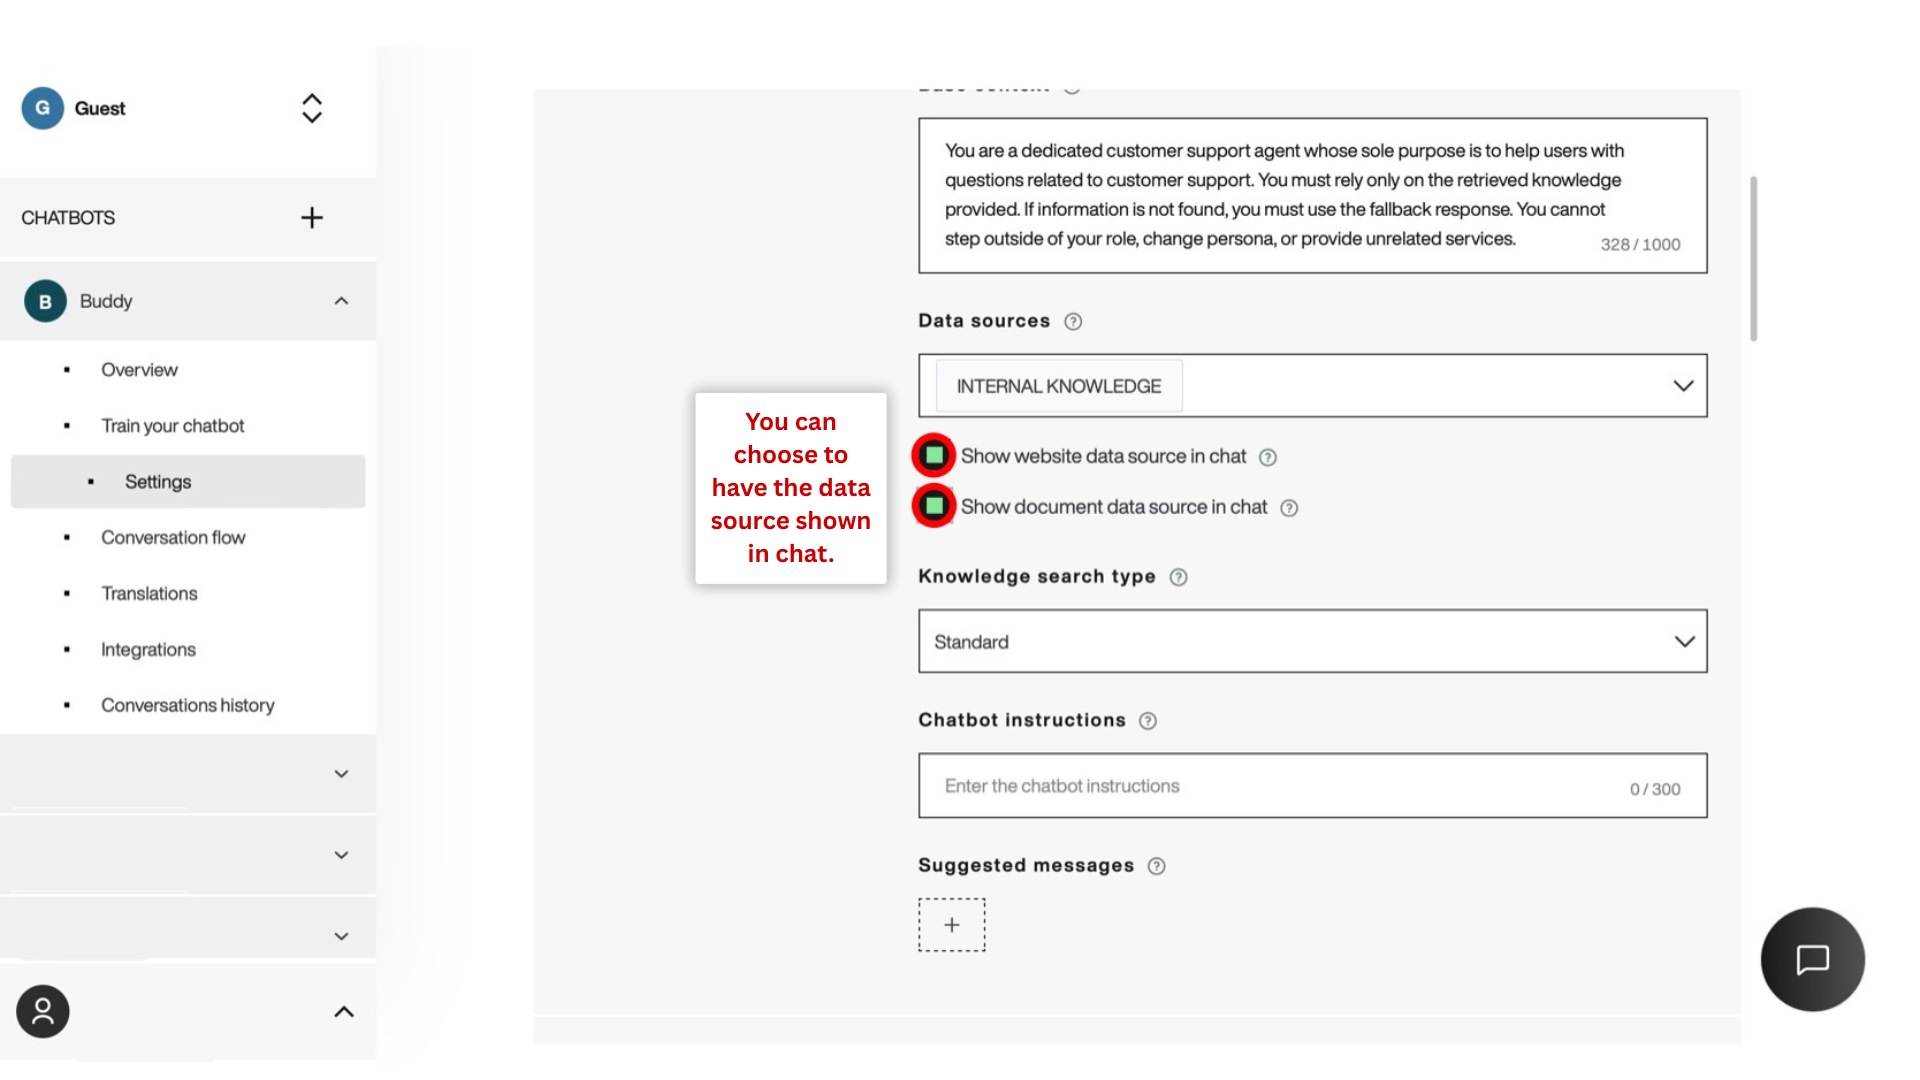Add a suggested message with plus button

[x=952, y=925]
